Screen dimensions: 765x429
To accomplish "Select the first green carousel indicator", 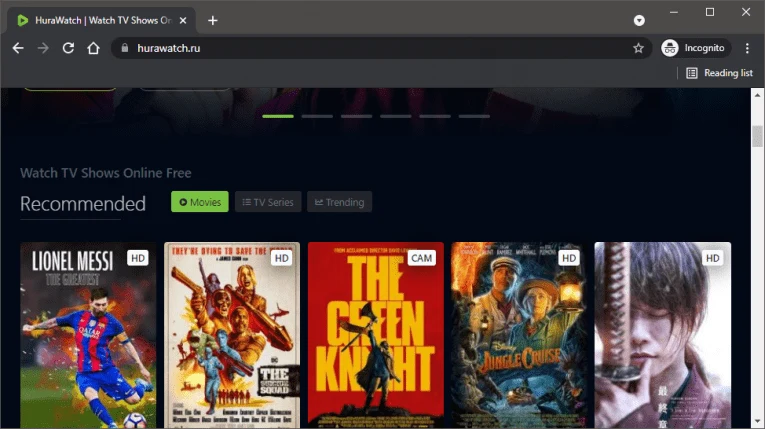I will 278,116.
